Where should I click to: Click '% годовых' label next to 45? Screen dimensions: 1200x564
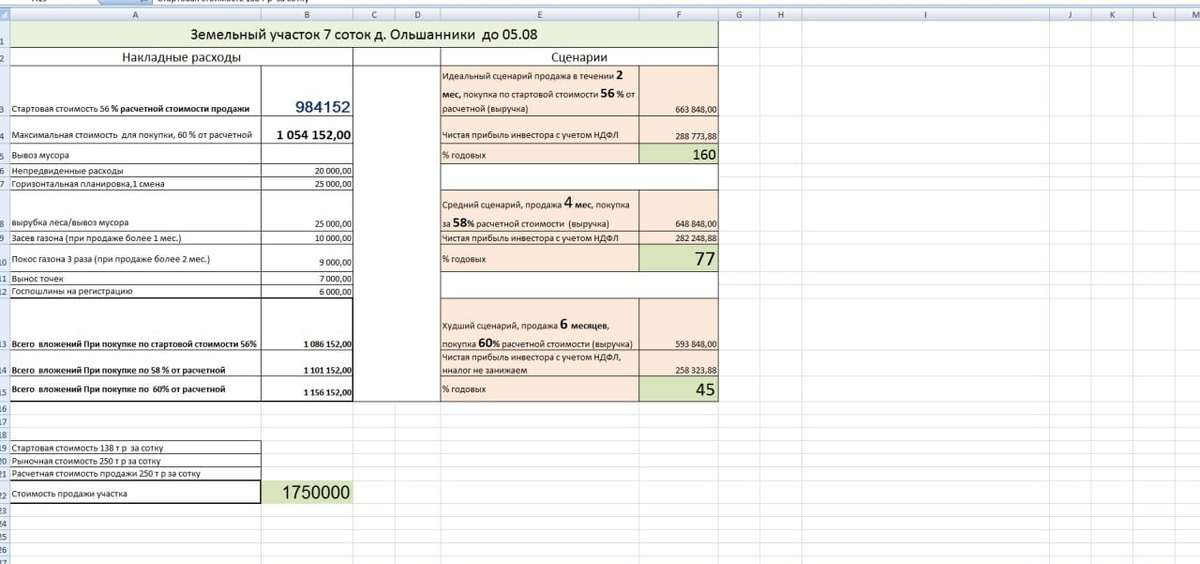coord(539,389)
